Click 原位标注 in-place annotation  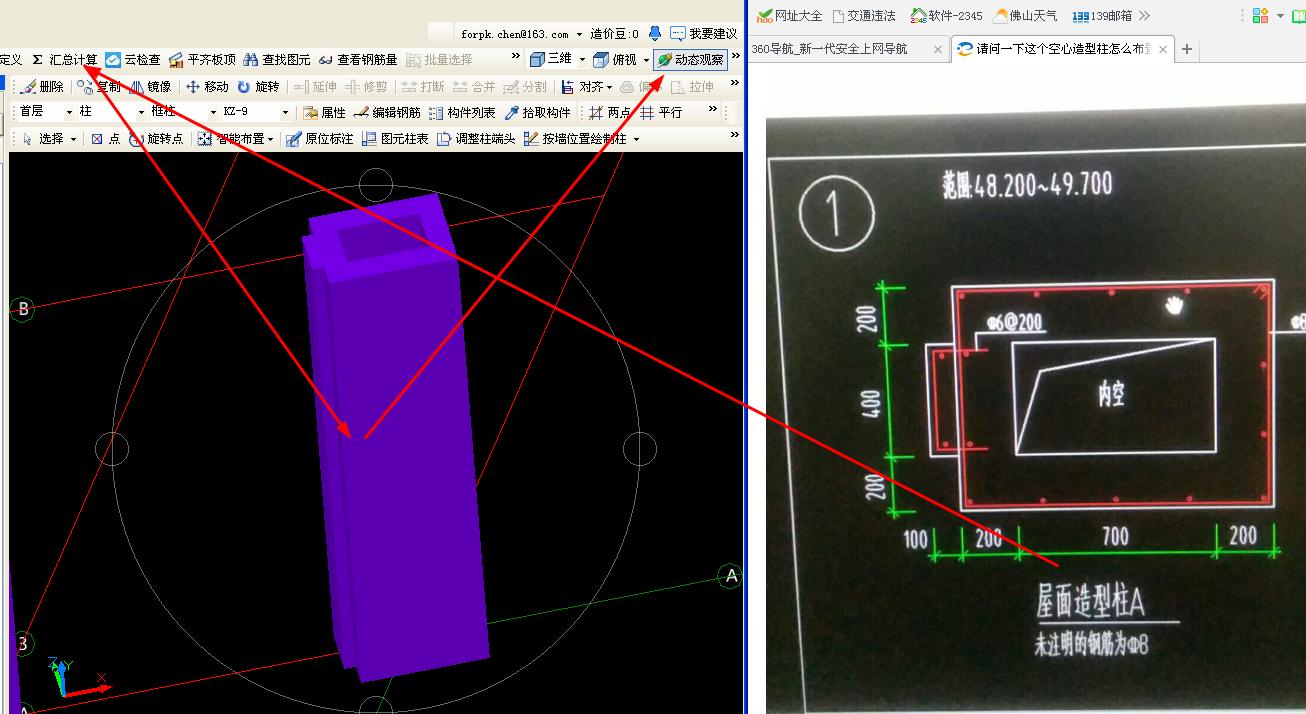319,139
